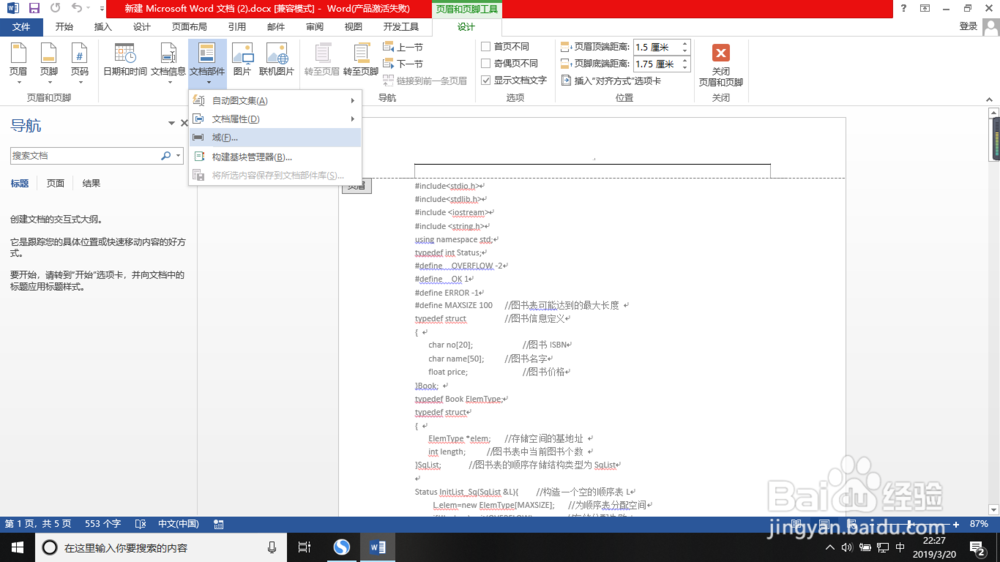Click Insert Alignment Tab (插入对齐方式选项卡)
Screen dimensions: 1000x562
611,81
